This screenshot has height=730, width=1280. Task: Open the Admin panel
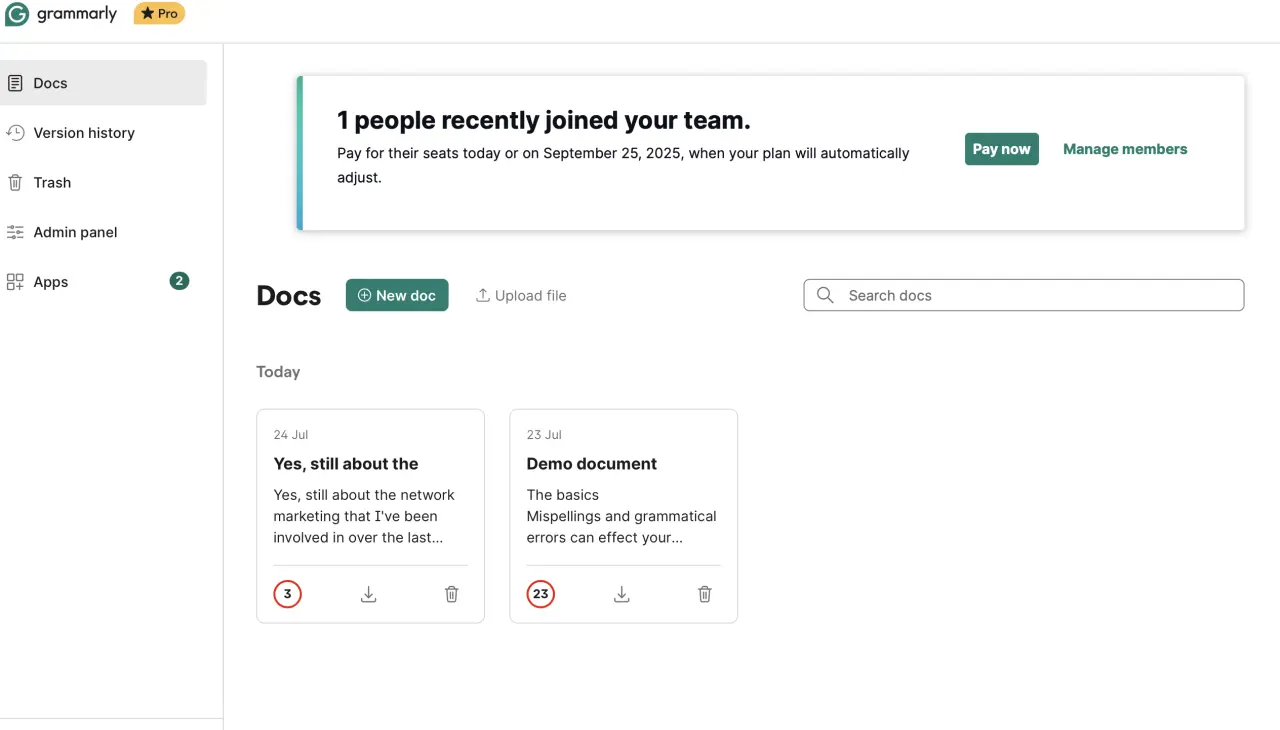75,232
